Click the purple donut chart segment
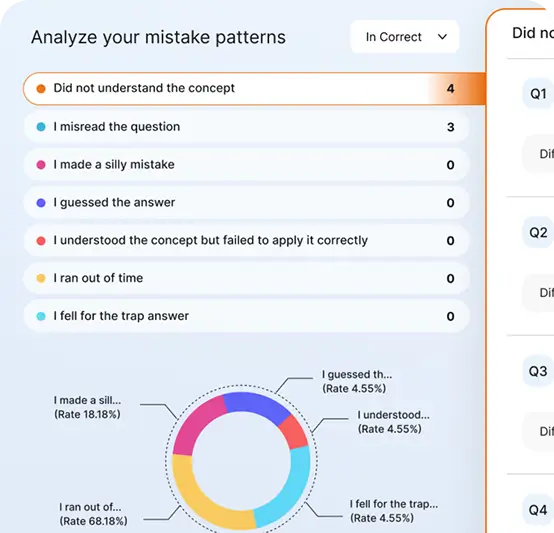 pos(256,405)
